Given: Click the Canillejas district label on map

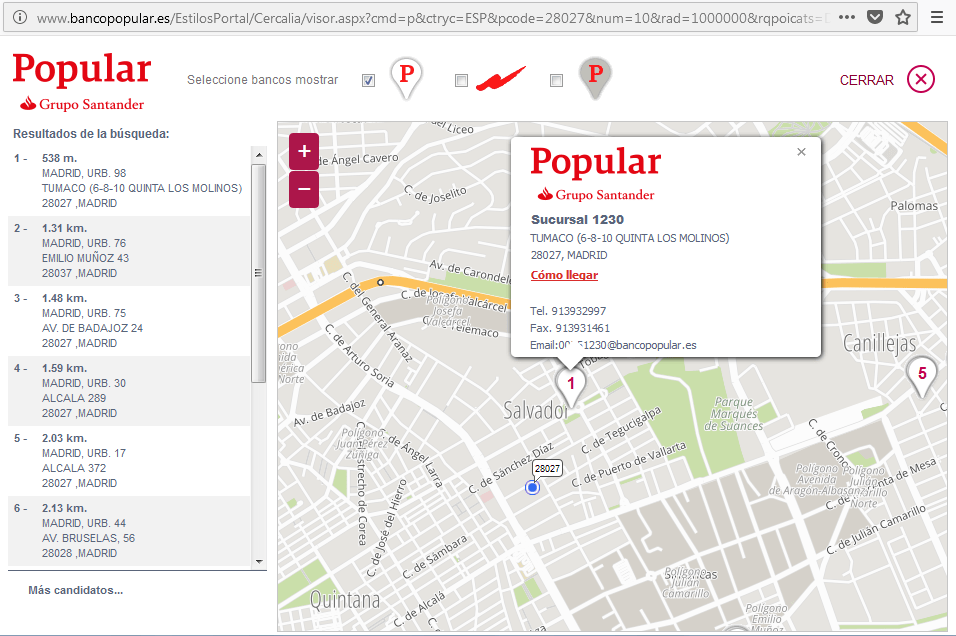Looking at the screenshot, I should (879, 343).
